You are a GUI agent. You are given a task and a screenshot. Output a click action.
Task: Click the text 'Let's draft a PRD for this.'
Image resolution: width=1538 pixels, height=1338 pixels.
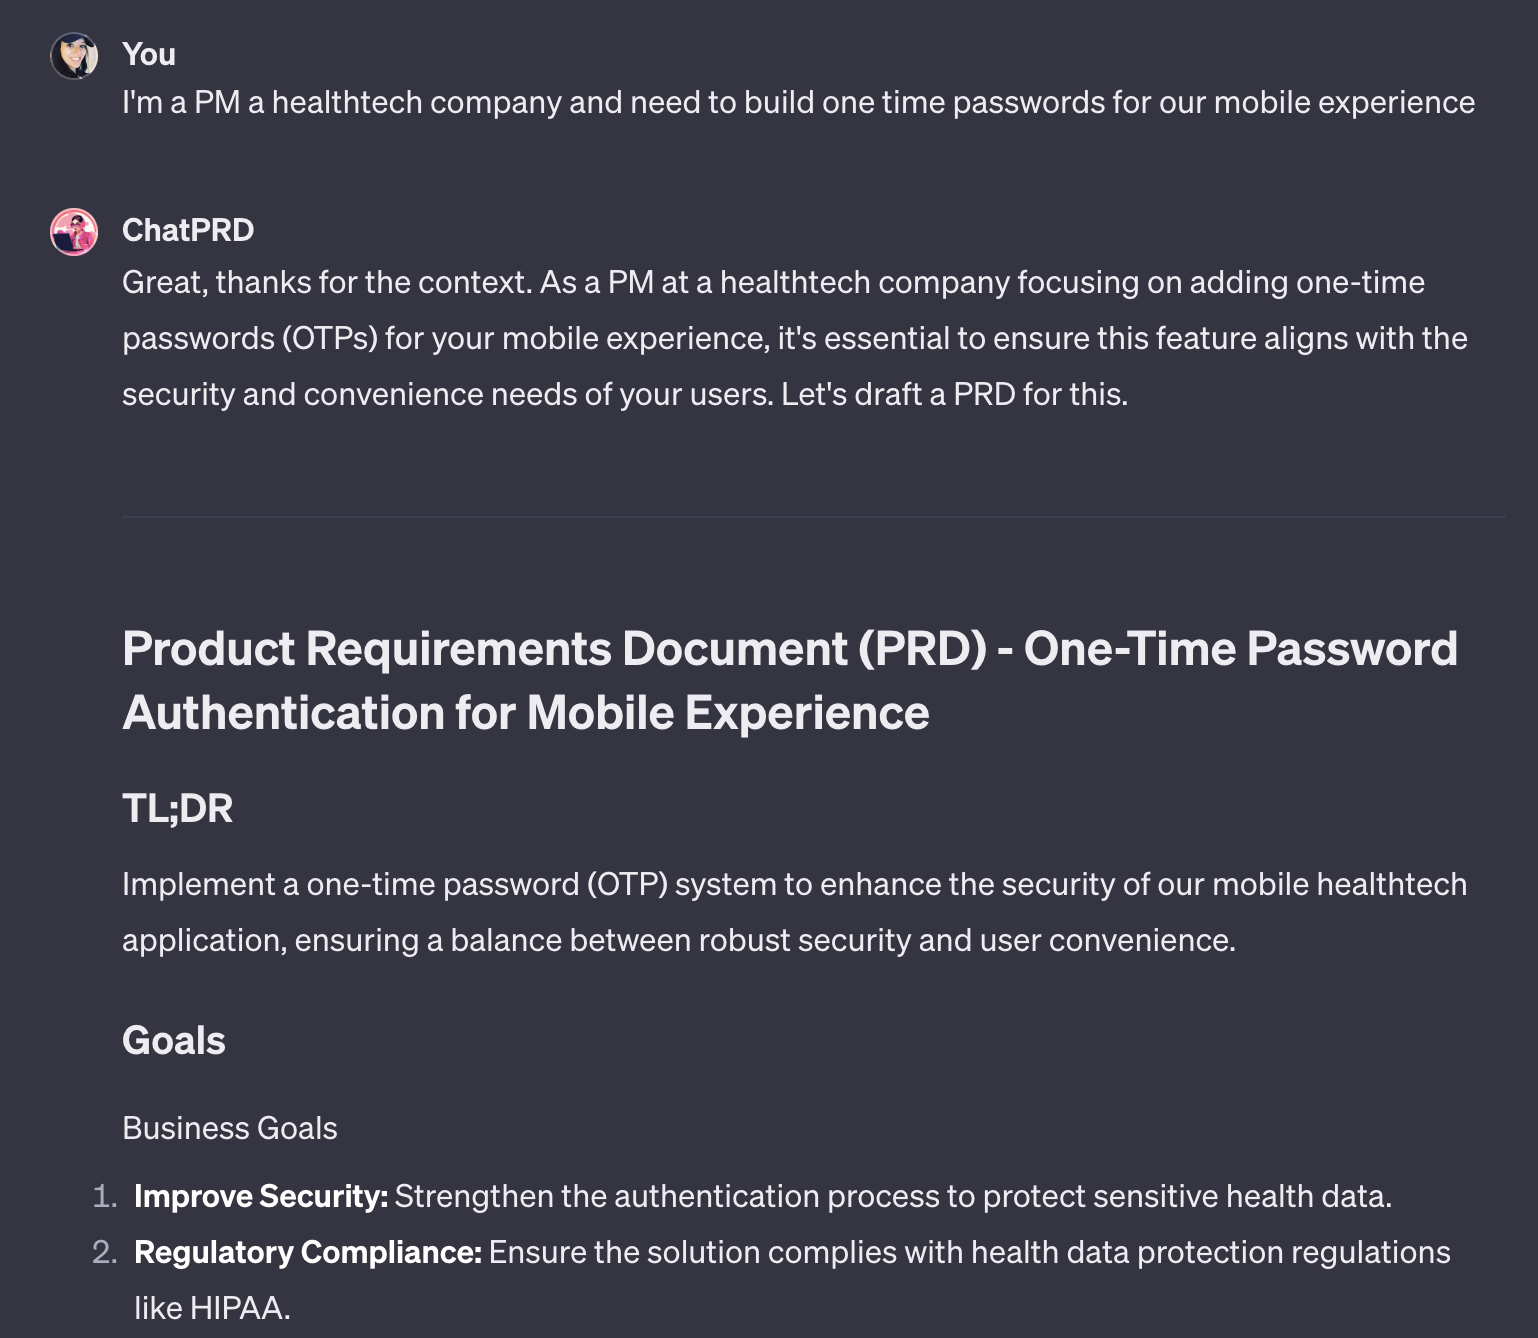(x=954, y=394)
